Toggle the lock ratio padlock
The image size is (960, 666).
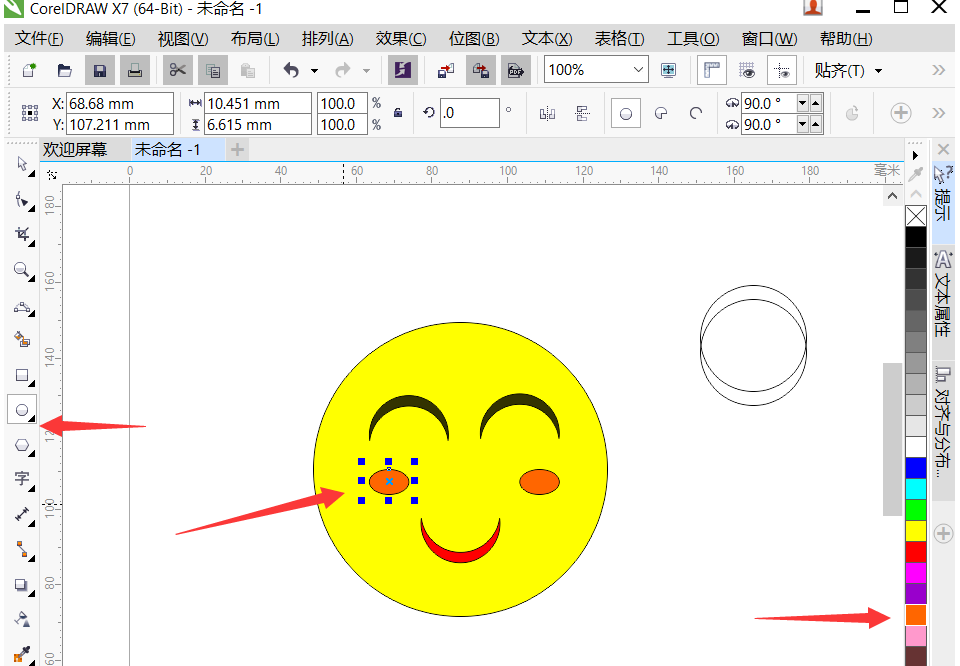point(398,113)
